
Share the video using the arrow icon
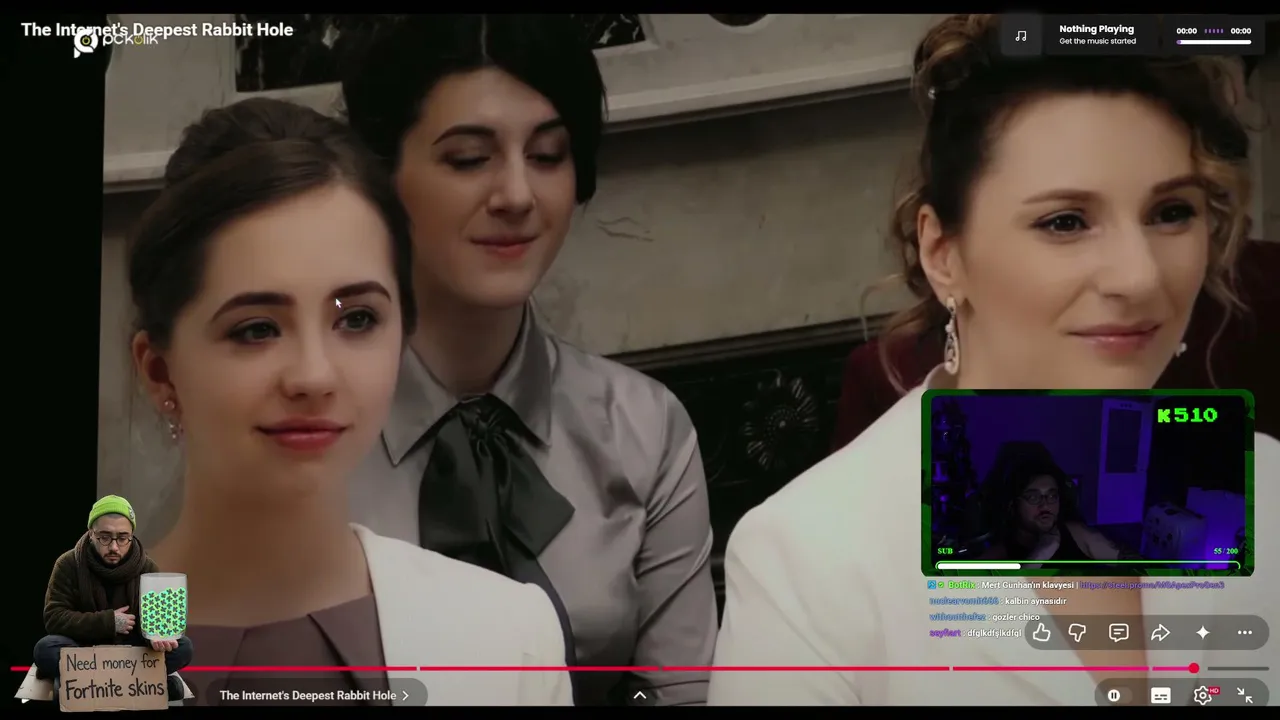tap(1160, 632)
